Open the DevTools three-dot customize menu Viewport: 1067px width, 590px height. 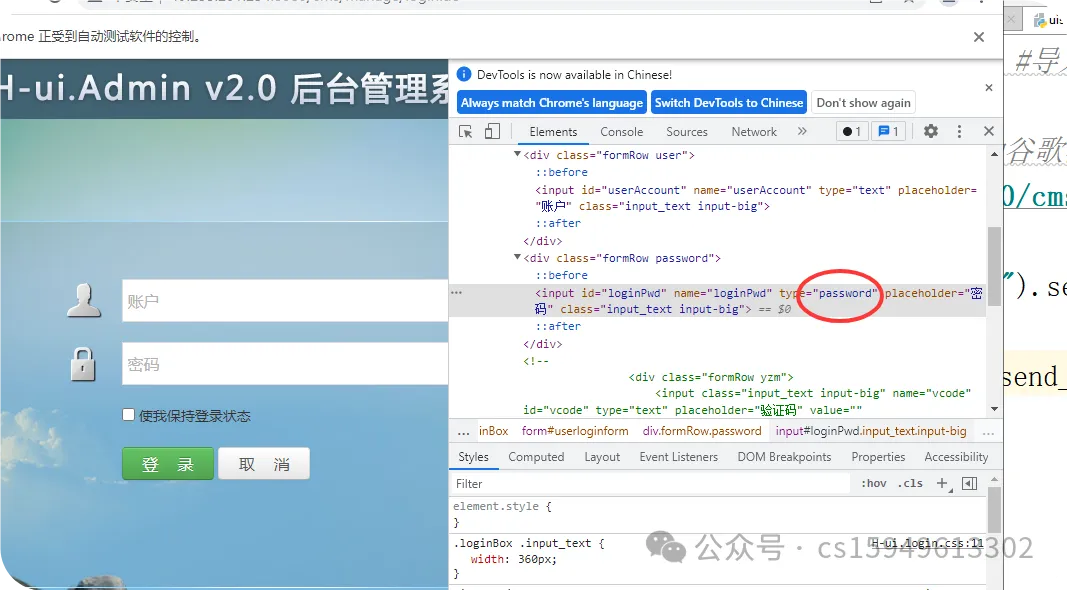[x=959, y=131]
